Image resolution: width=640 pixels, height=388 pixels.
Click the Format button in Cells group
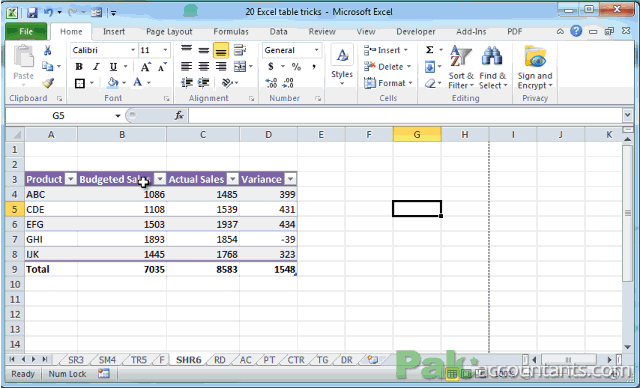388,83
